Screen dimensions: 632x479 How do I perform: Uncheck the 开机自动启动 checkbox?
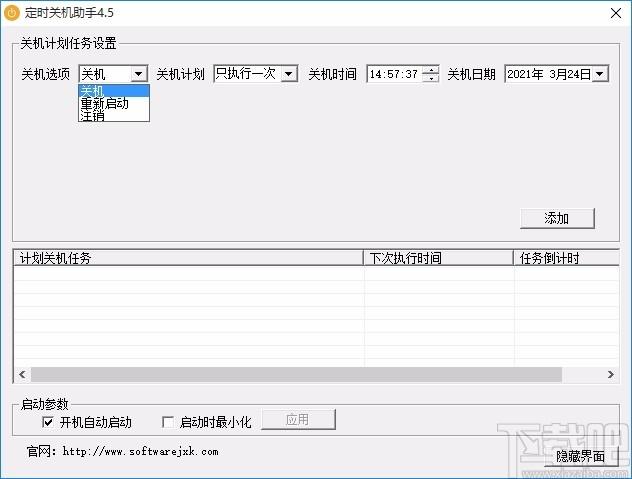coord(48,422)
